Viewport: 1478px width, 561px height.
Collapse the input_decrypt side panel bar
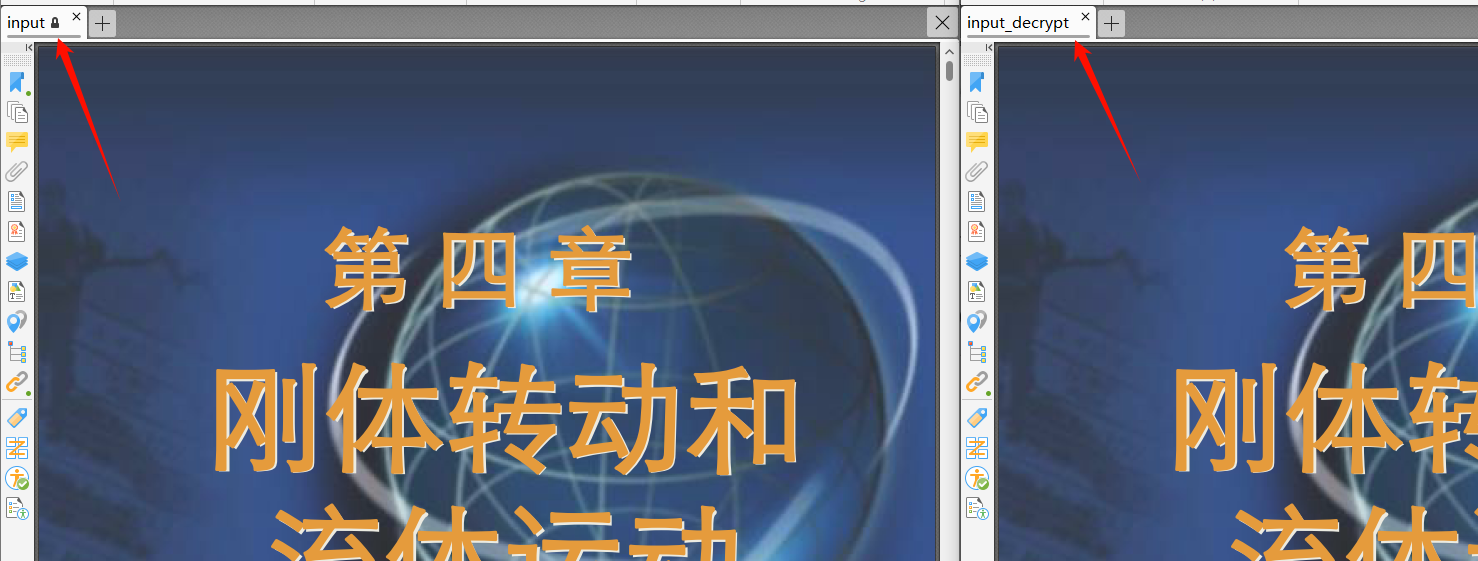(x=988, y=47)
